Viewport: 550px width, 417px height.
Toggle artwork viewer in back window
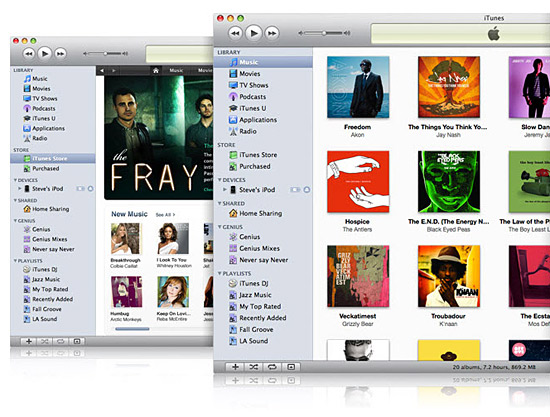point(77,341)
